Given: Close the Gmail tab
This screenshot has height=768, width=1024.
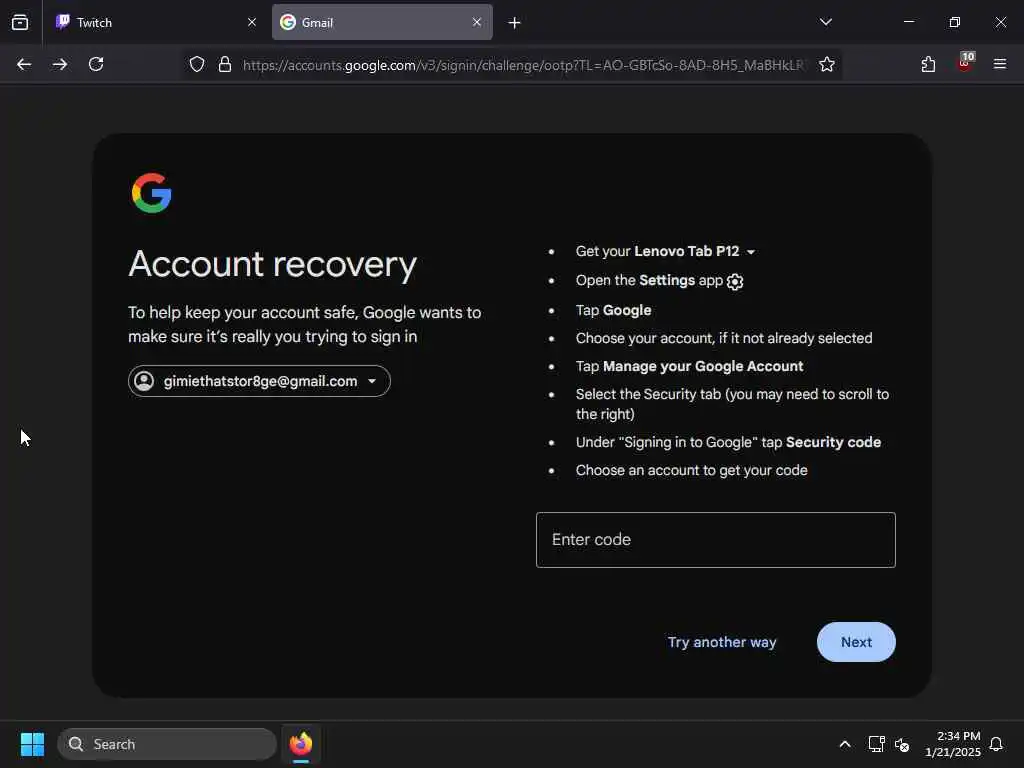Looking at the screenshot, I should 477,22.
